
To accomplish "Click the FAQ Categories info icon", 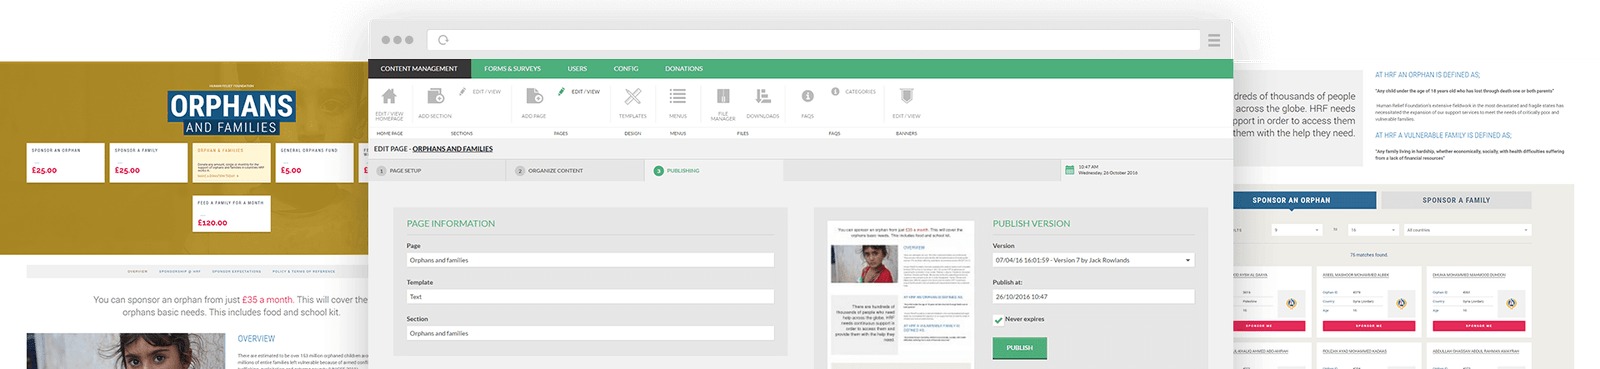I will tap(835, 91).
